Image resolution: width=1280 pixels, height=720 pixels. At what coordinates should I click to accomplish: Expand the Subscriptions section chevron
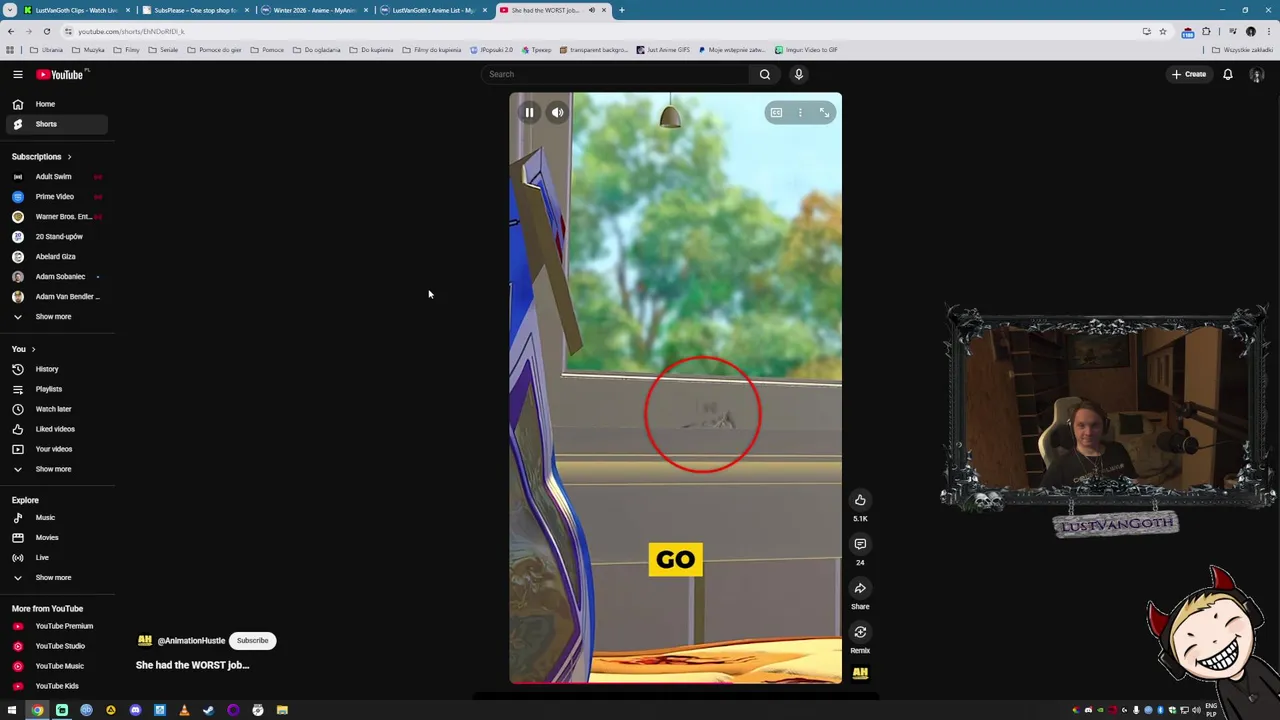click(69, 157)
